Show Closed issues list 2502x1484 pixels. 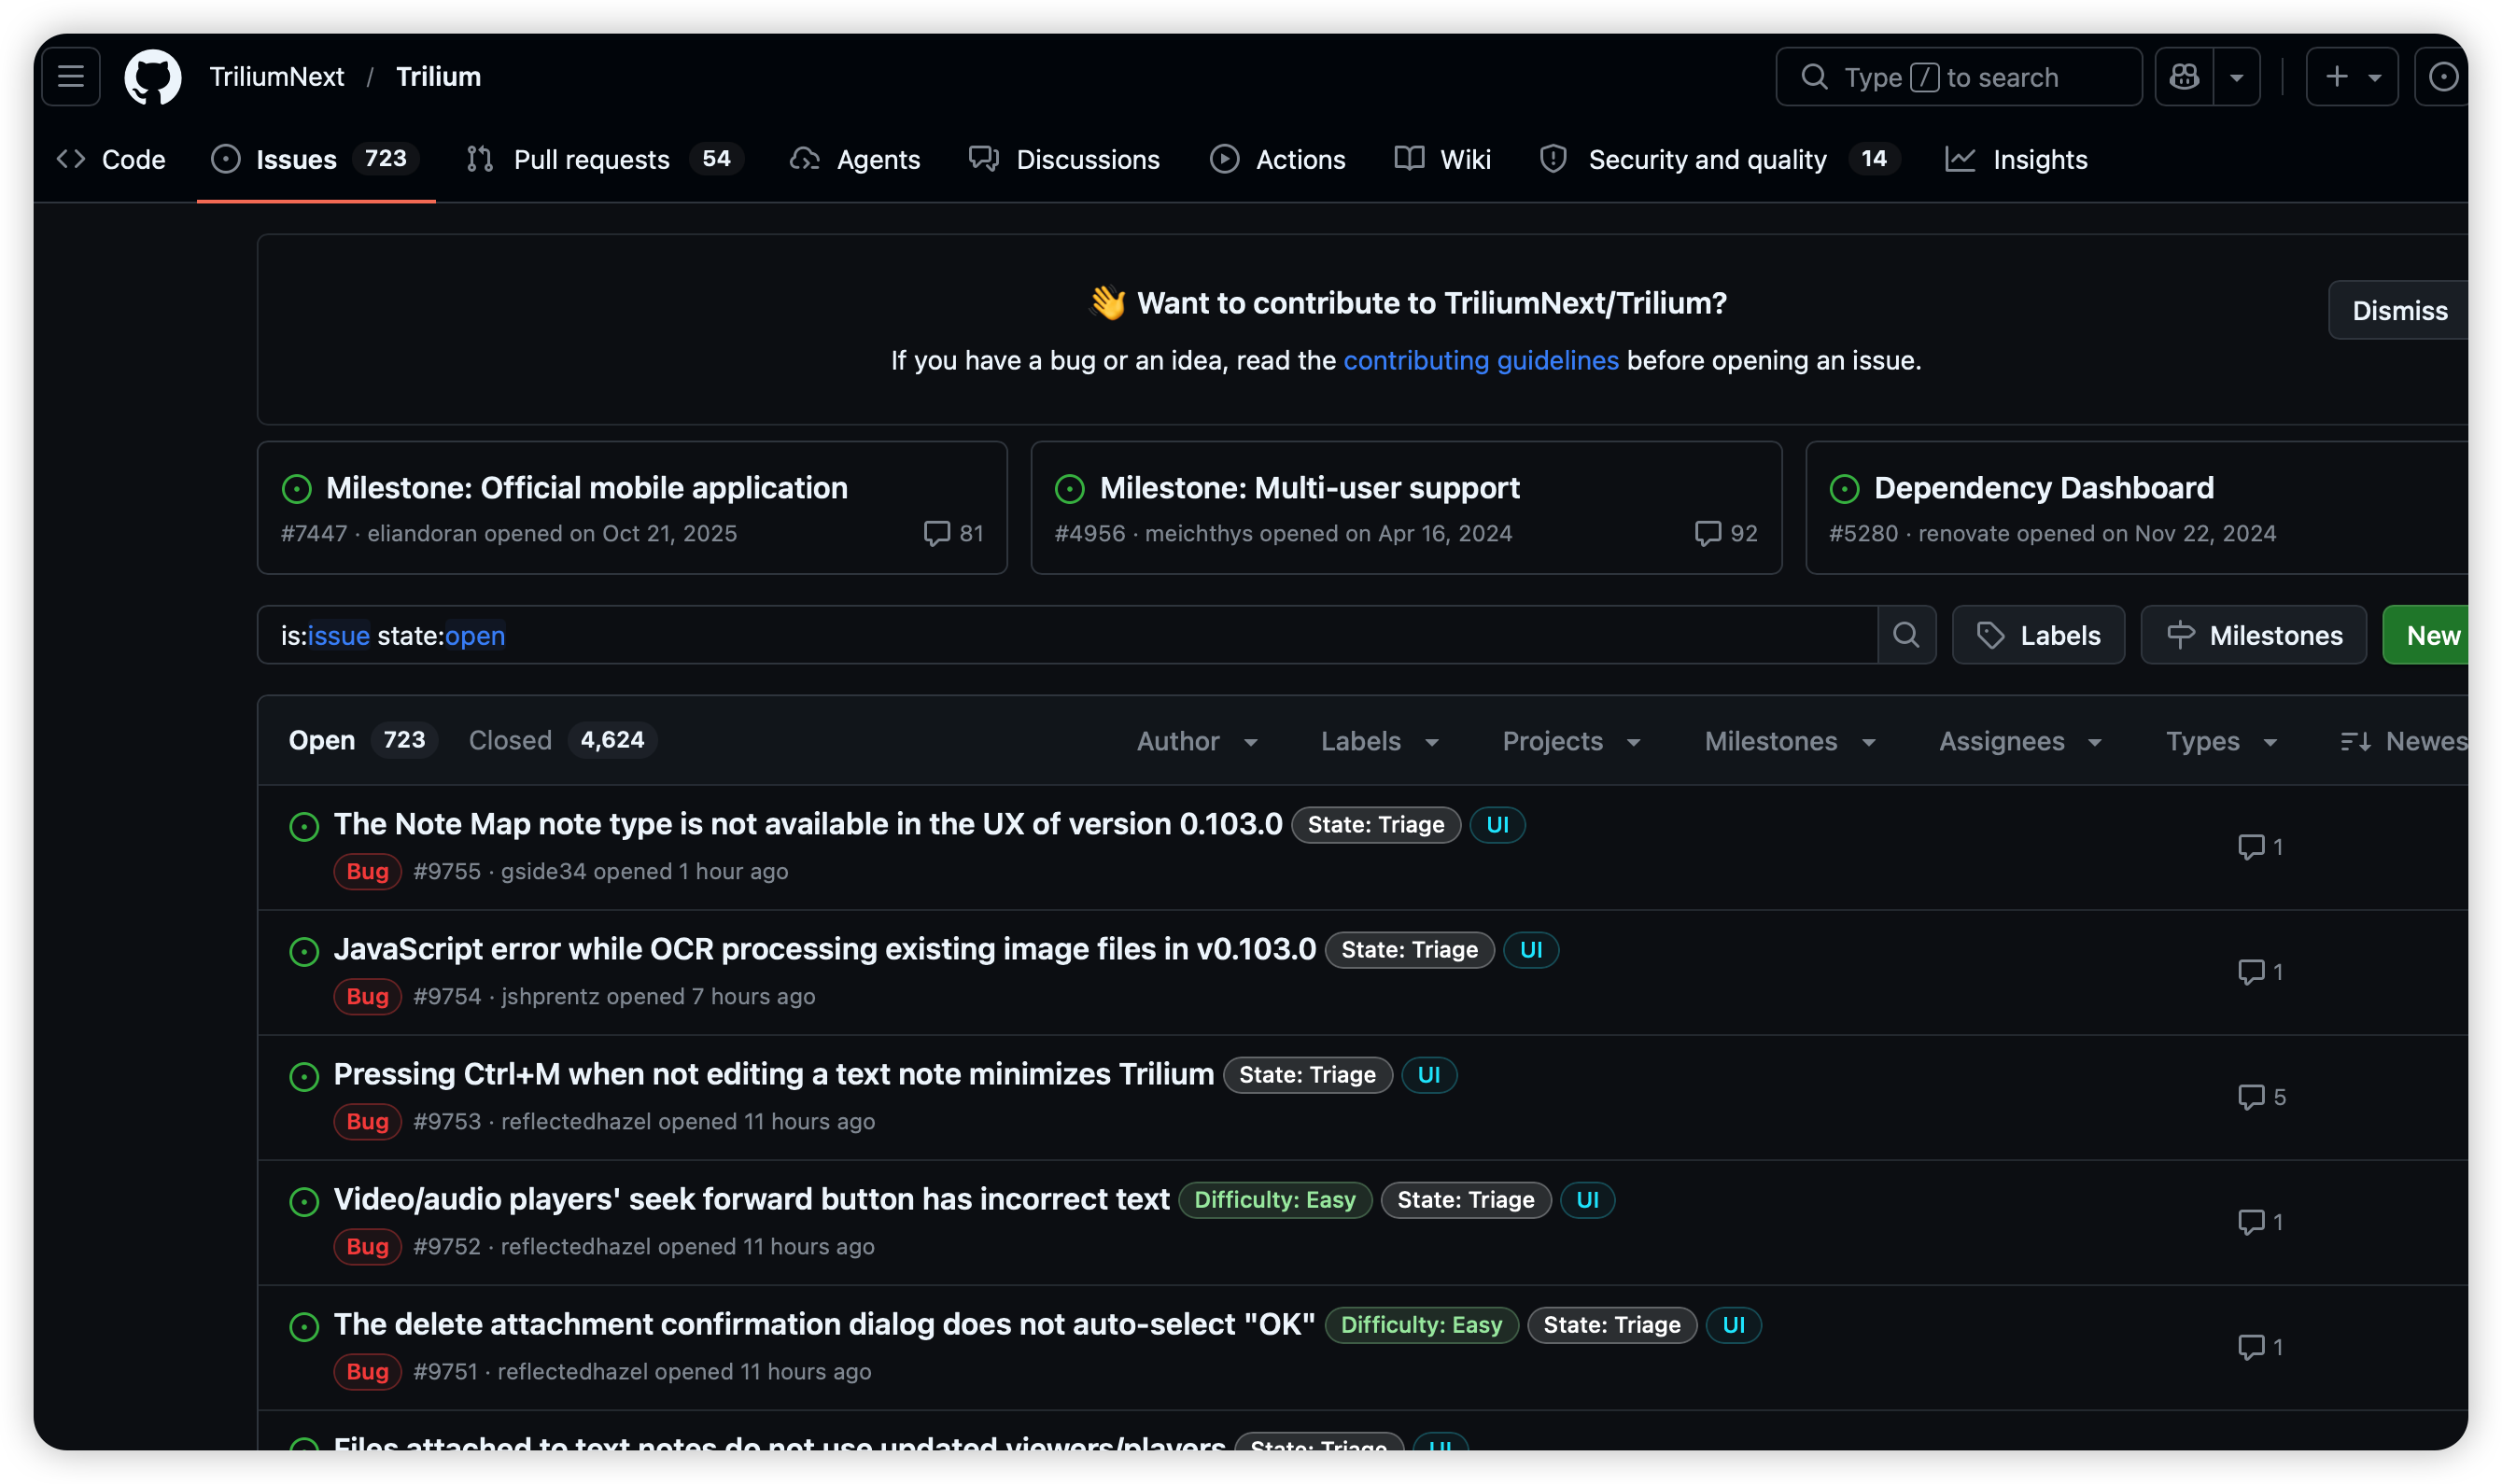click(x=562, y=740)
